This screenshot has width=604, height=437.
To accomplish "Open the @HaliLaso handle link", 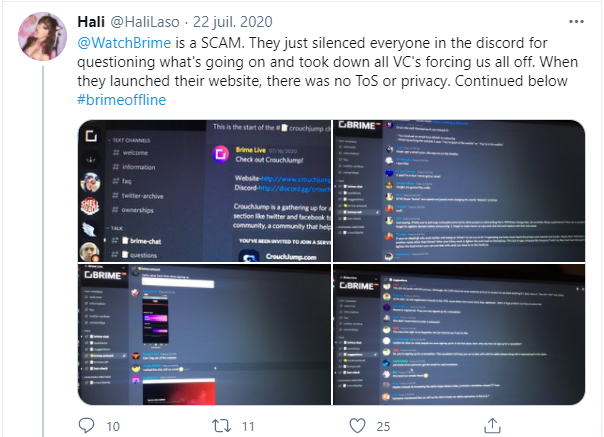I will [x=148, y=22].
